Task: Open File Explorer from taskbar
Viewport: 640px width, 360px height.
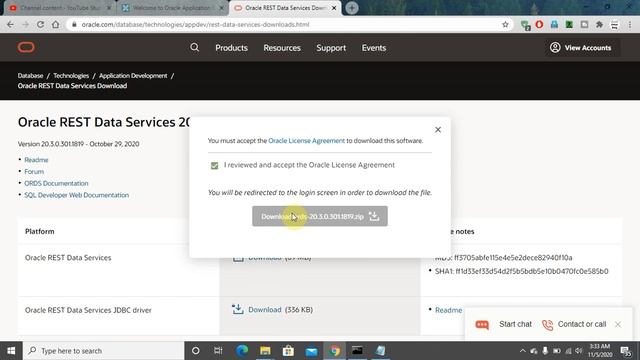Action: [265, 351]
